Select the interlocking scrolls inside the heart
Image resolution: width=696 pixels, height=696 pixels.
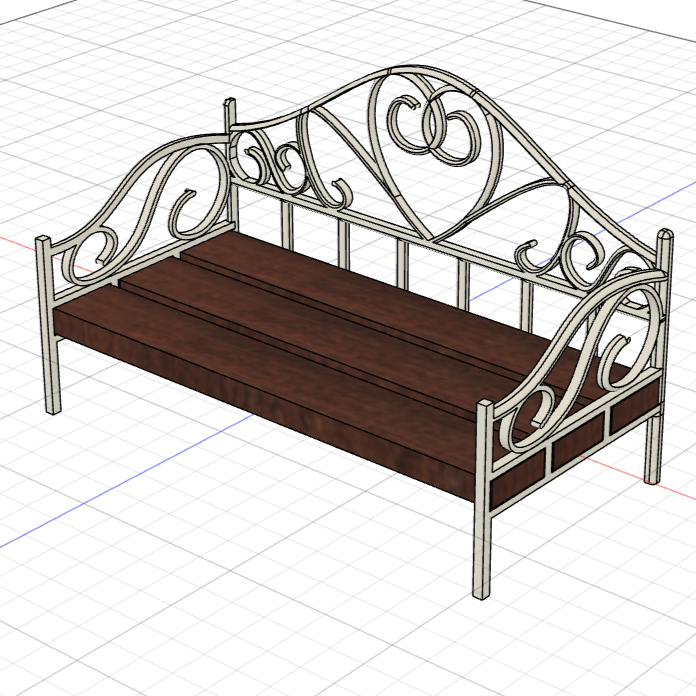[x=433, y=127]
